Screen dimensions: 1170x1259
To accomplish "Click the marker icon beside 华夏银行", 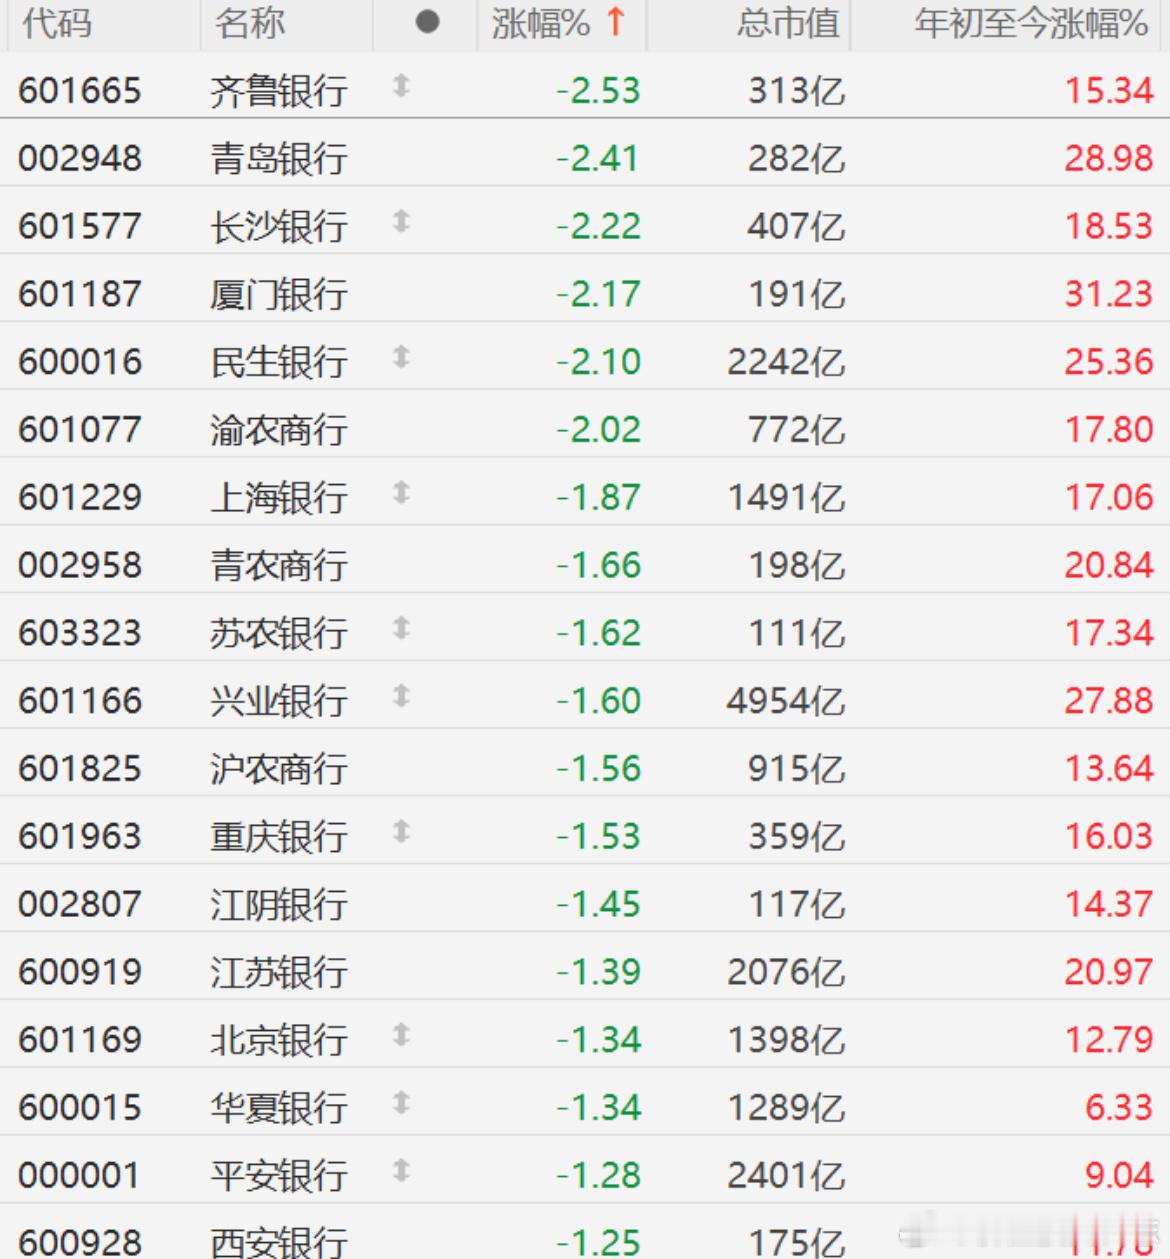I will (x=401, y=1103).
